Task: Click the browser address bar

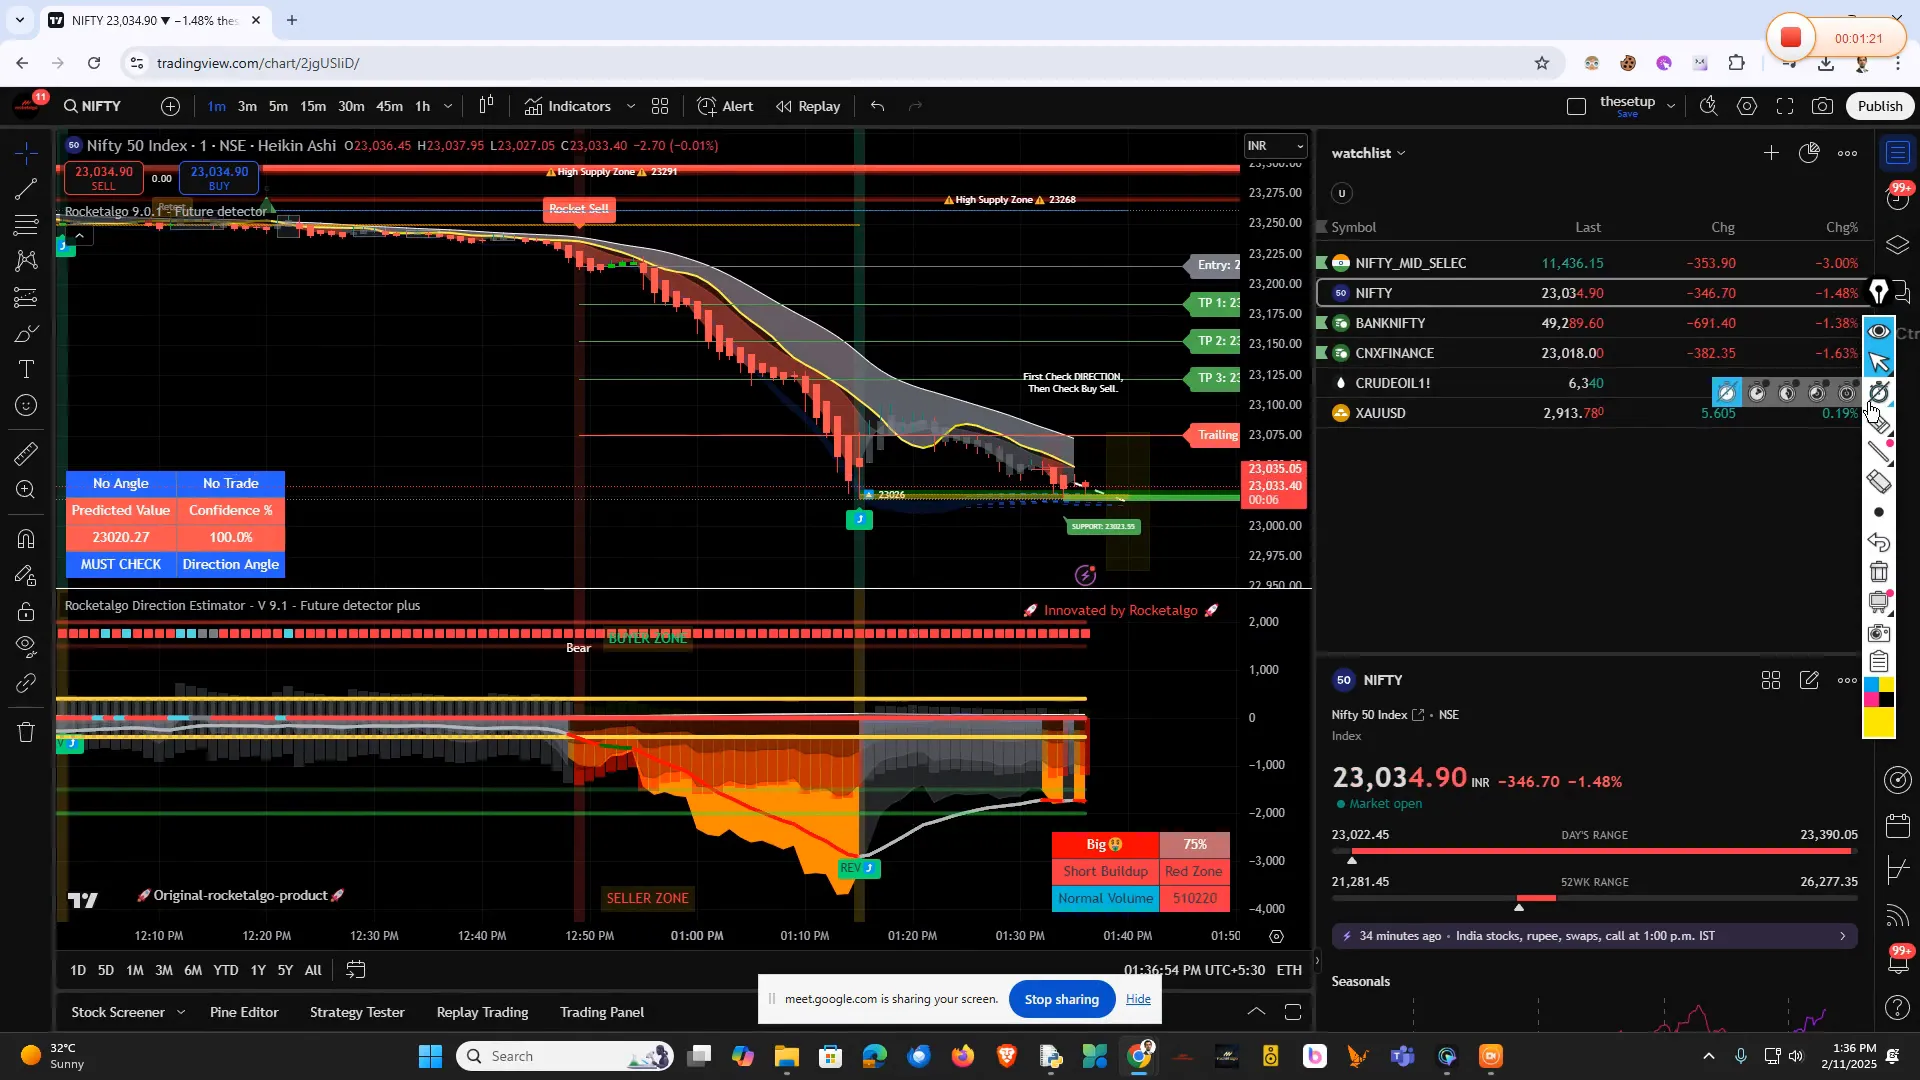Action: 400,62
